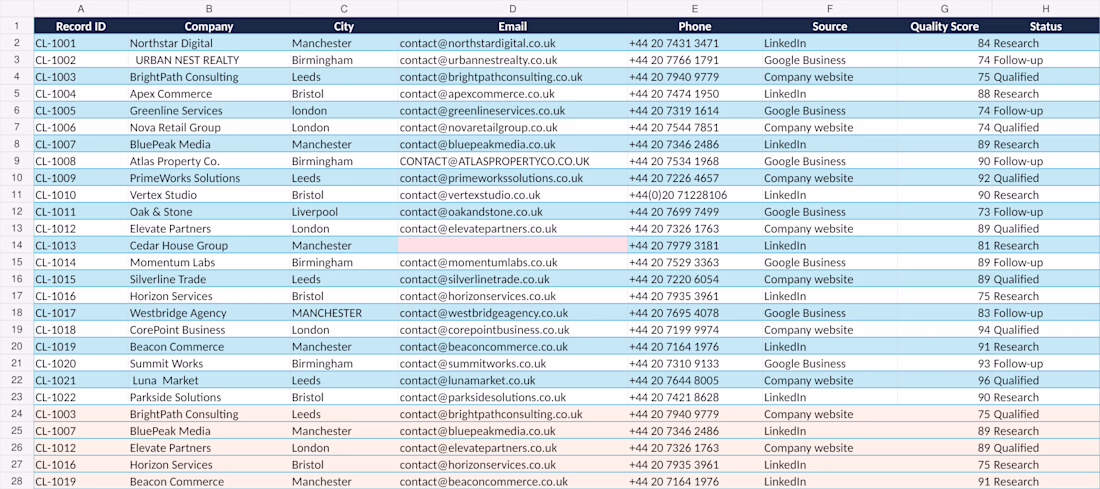
Task: Select column G header letter
Action: (x=945, y=8)
